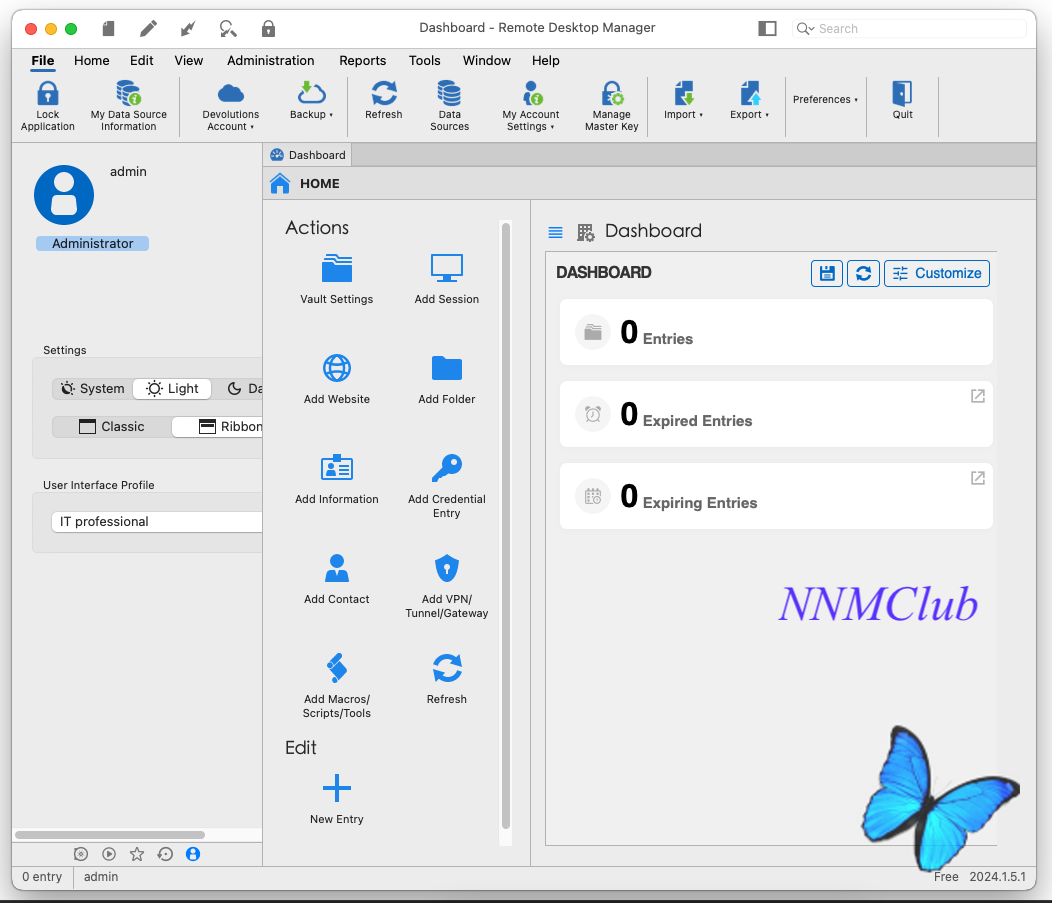1052x903 pixels.
Task: Click Add Macros/Scripts/Tools action
Action: pos(337,686)
